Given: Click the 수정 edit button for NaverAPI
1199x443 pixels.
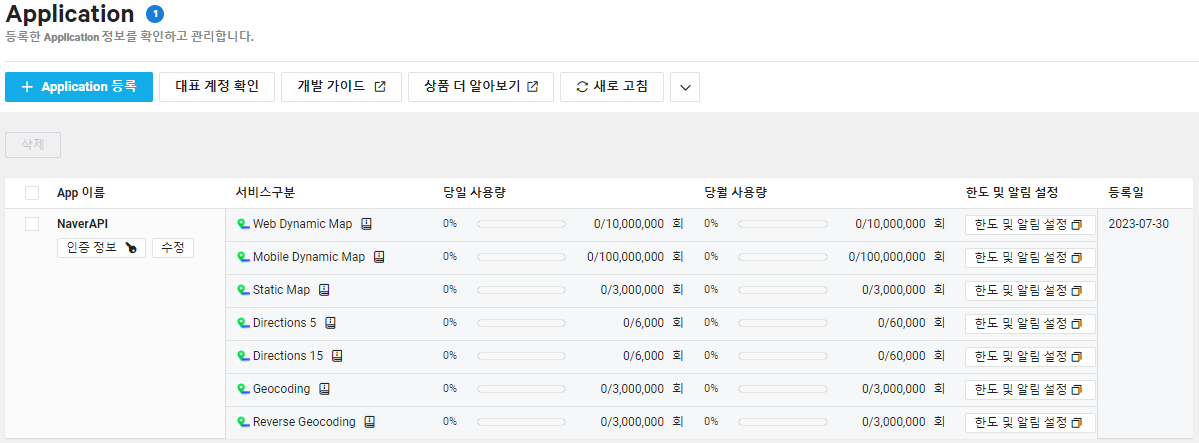Looking at the screenshot, I should (x=173, y=248).
